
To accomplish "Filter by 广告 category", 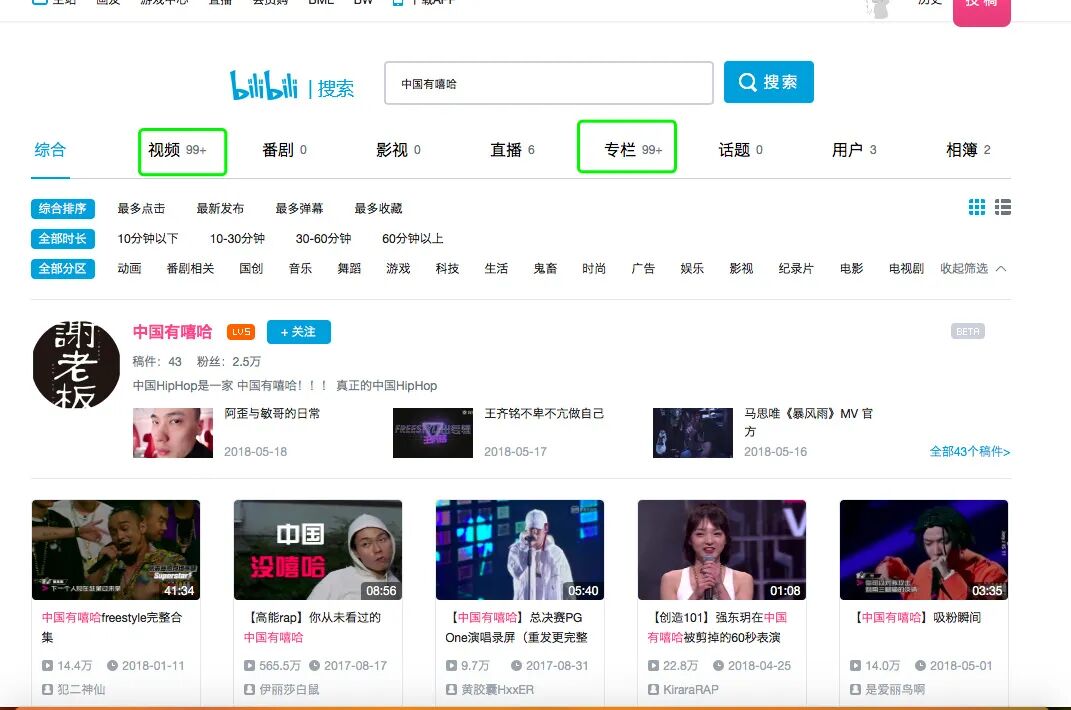I will pos(643,269).
